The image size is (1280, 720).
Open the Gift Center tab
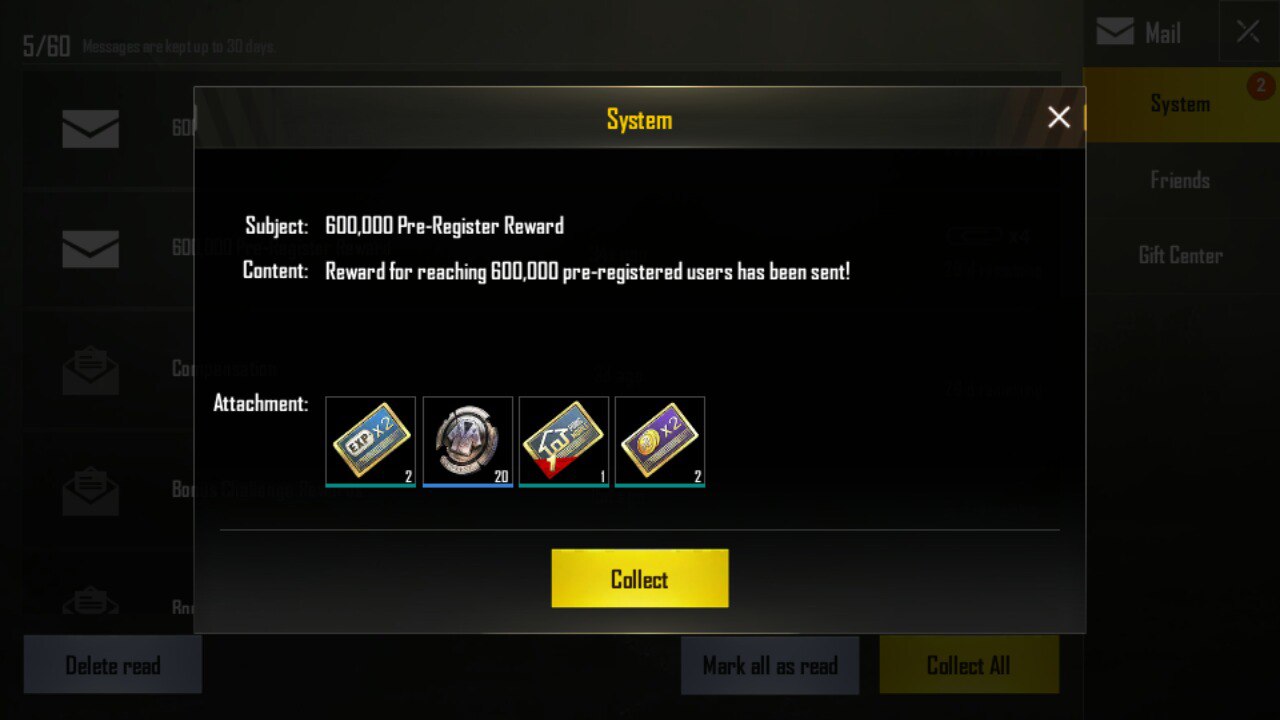click(x=1180, y=255)
